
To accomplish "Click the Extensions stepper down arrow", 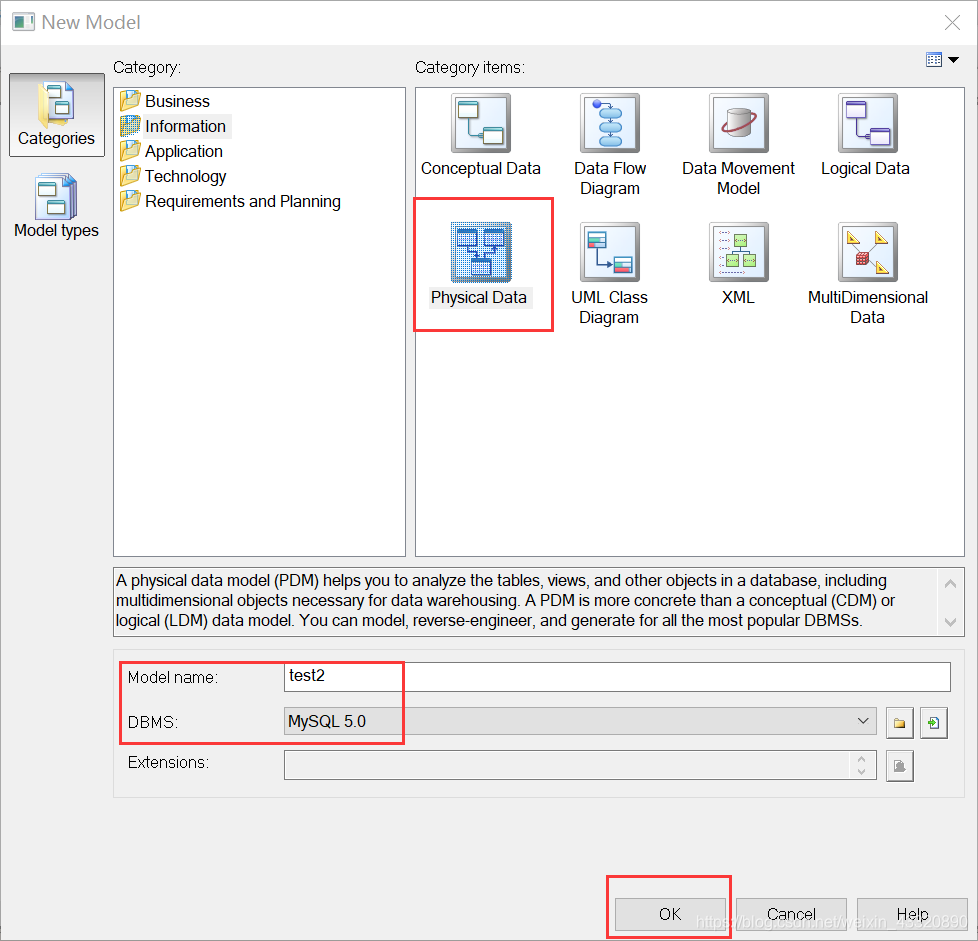I will tap(861, 772).
